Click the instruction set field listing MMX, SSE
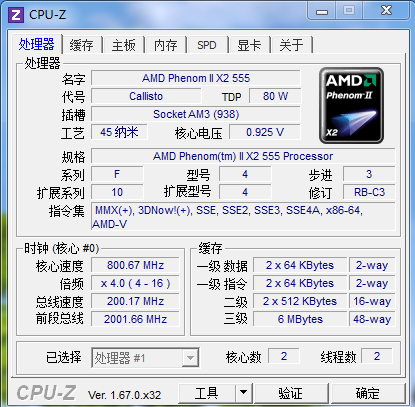The height and width of the screenshot is (407, 415). coord(243,217)
